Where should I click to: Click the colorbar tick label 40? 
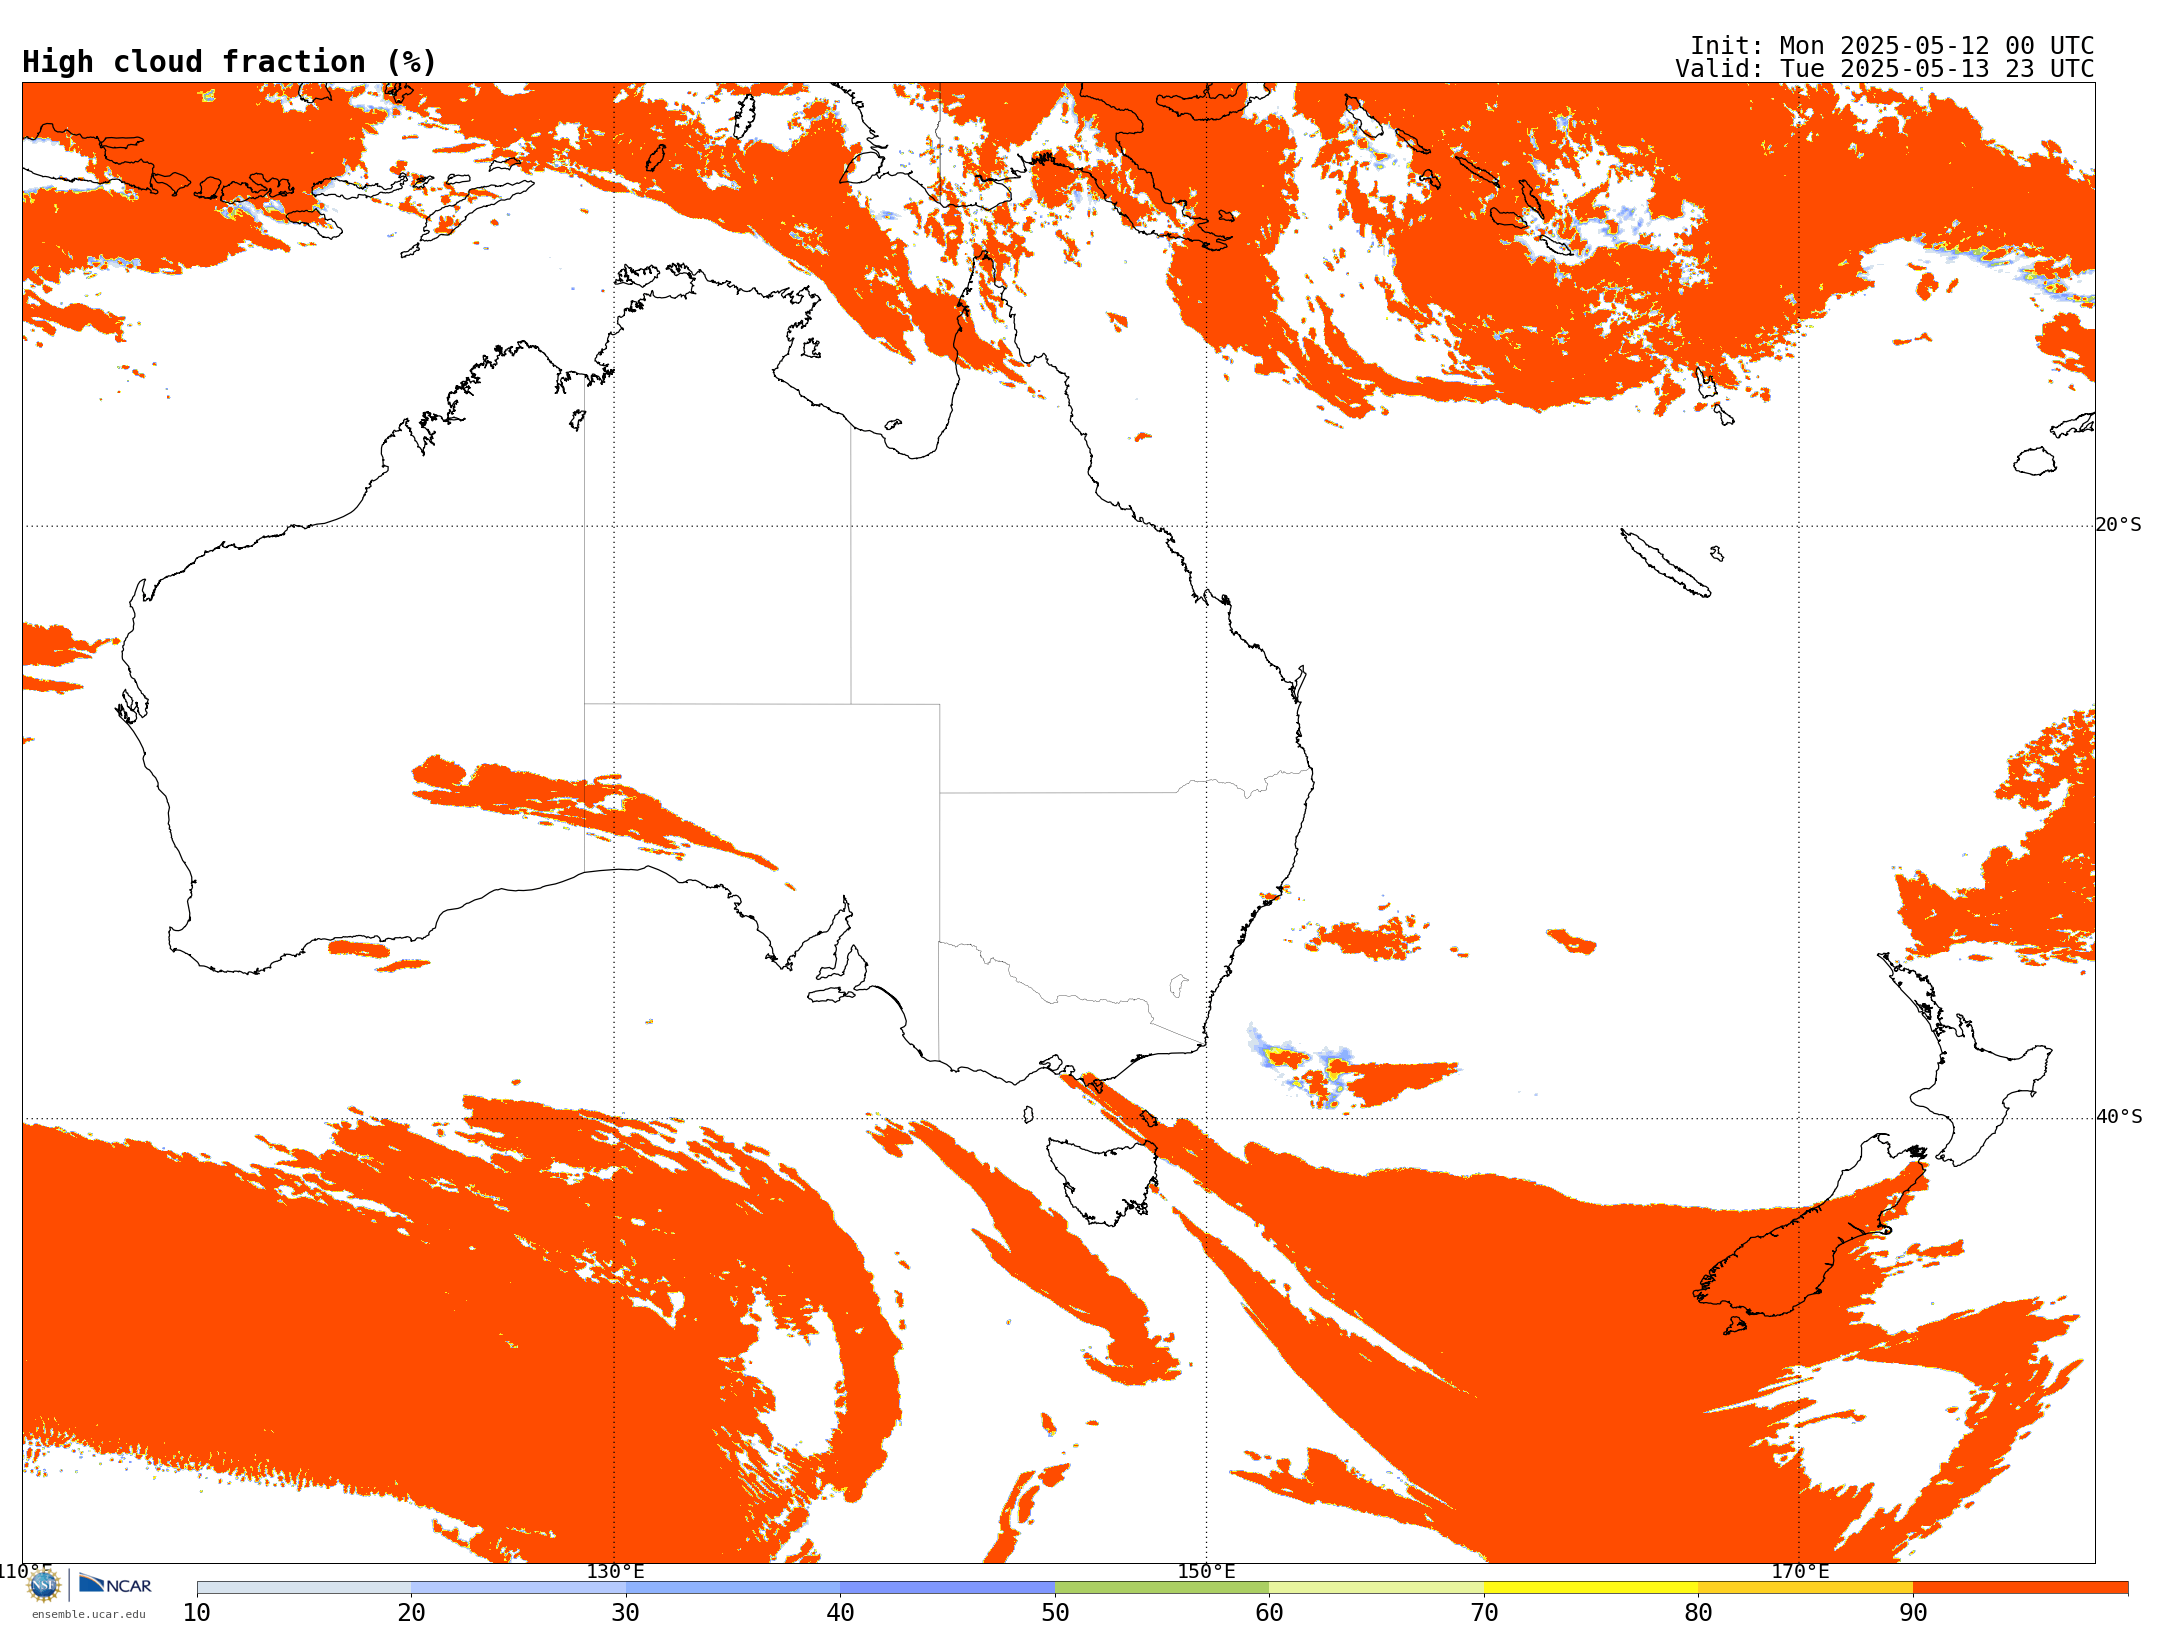click(840, 1612)
